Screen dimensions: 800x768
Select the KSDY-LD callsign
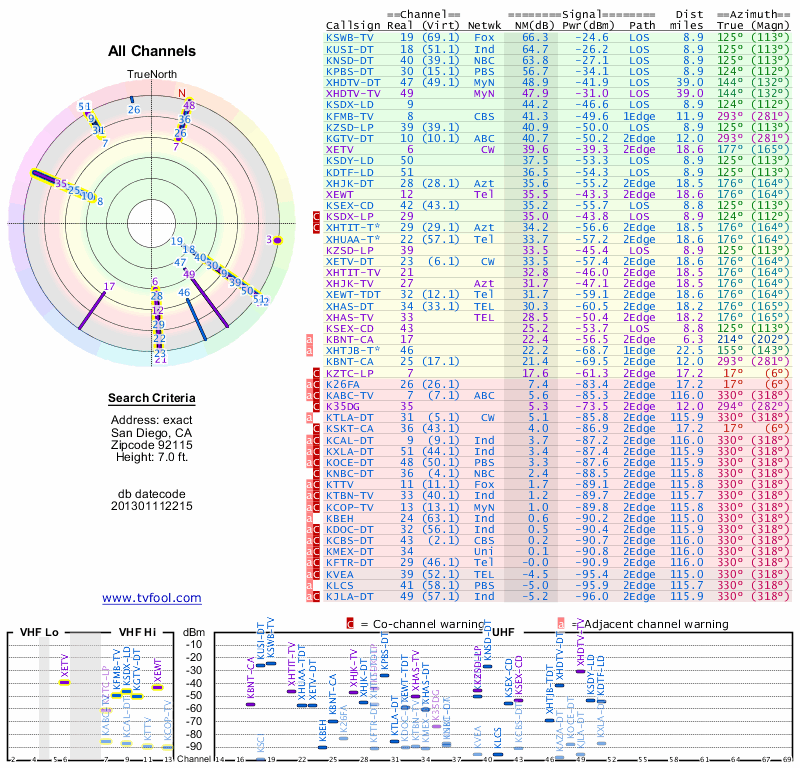pyautogui.click(x=349, y=161)
